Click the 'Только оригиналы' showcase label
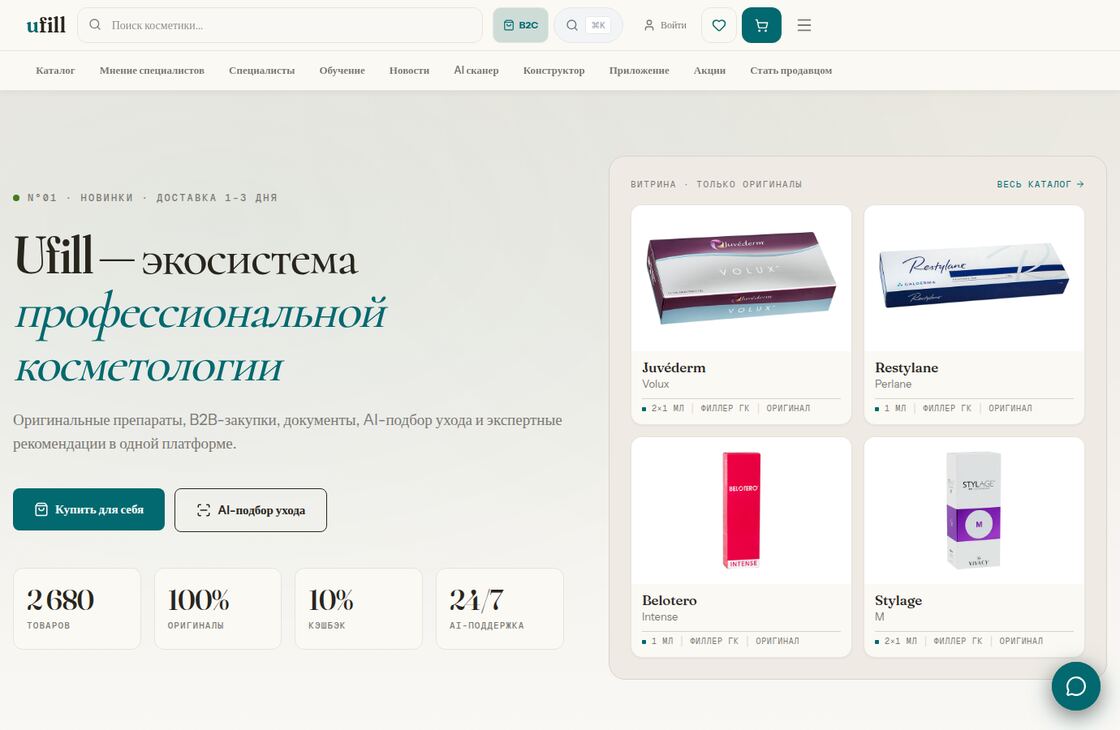Image resolution: width=1120 pixels, height=730 pixels. pyautogui.click(x=749, y=184)
